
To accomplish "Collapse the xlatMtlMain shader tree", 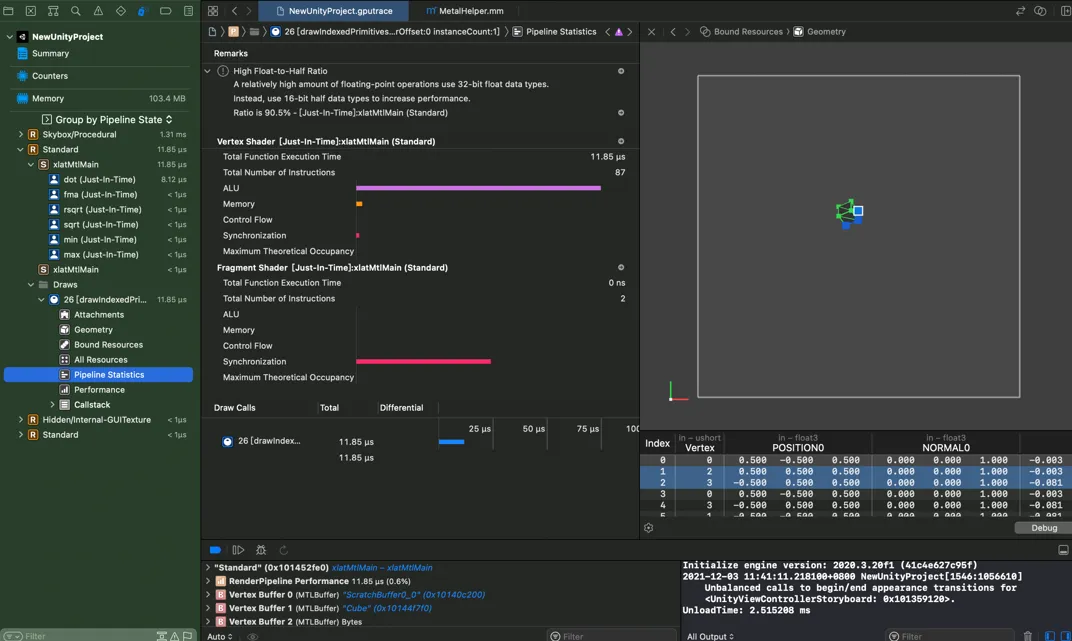I will point(31,165).
